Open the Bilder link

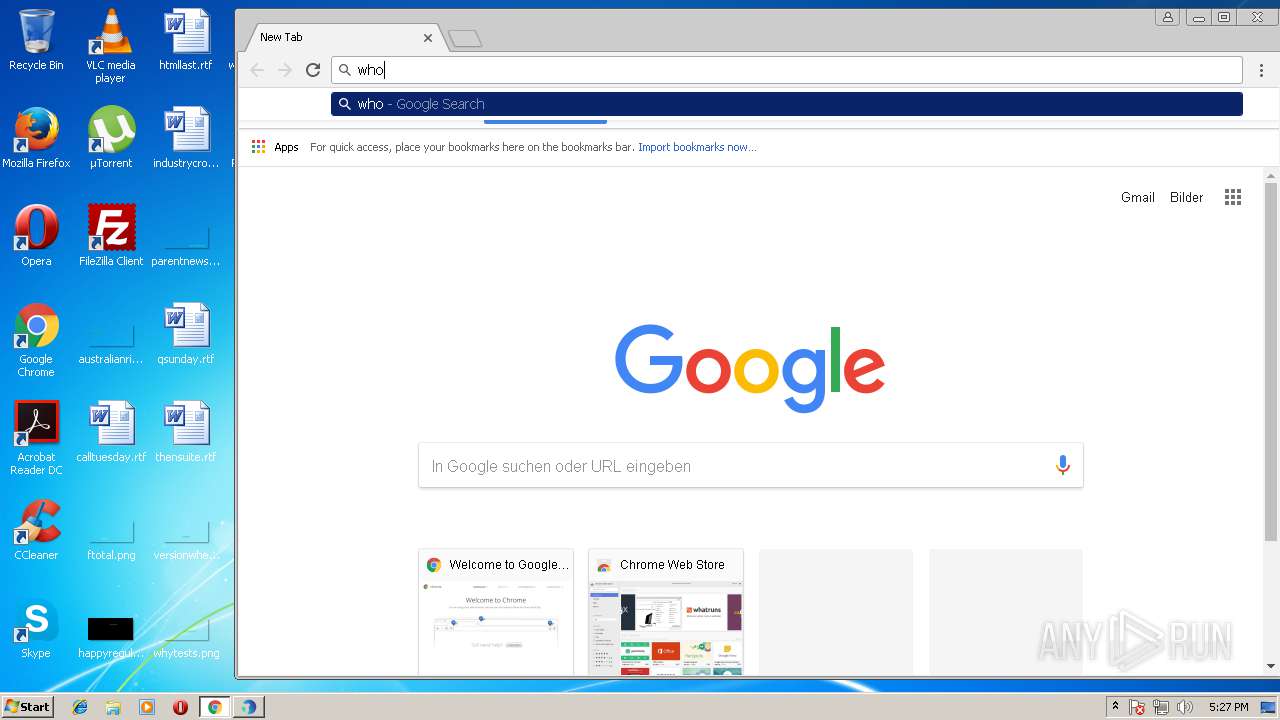pos(1187,197)
